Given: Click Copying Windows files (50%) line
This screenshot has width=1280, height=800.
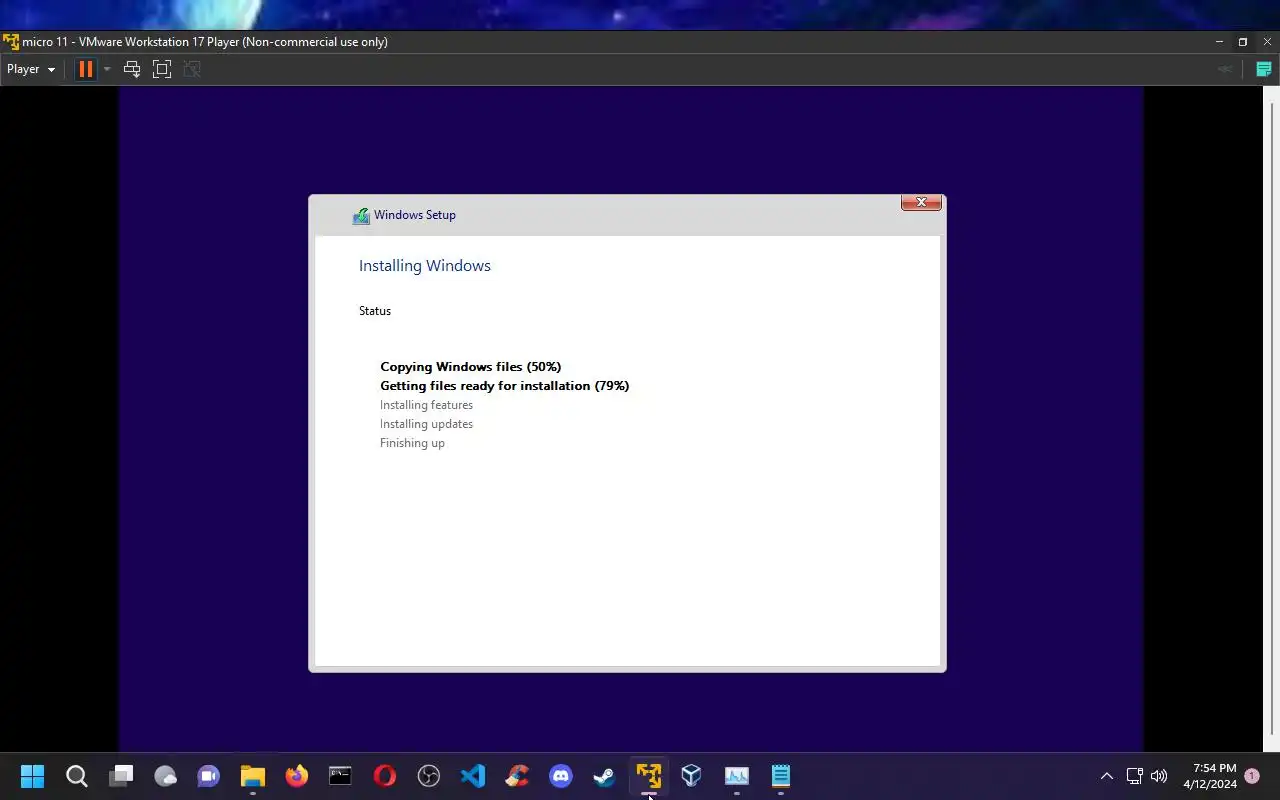Looking at the screenshot, I should point(471,367).
